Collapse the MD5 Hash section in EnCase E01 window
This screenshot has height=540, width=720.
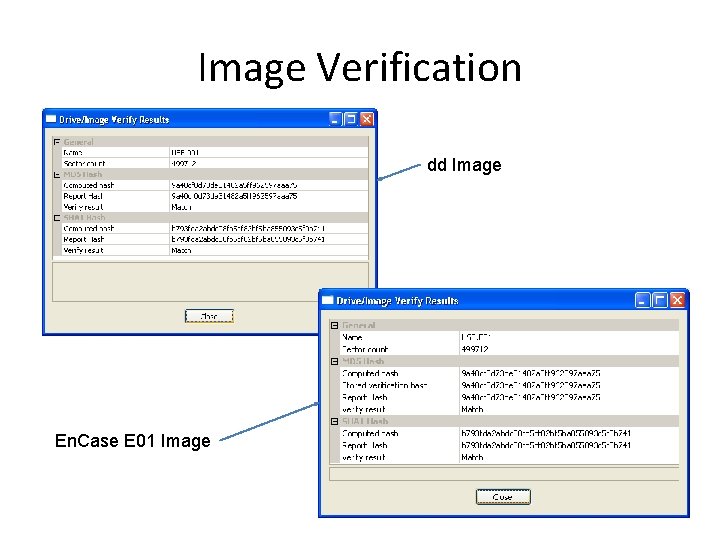coord(334,361)
